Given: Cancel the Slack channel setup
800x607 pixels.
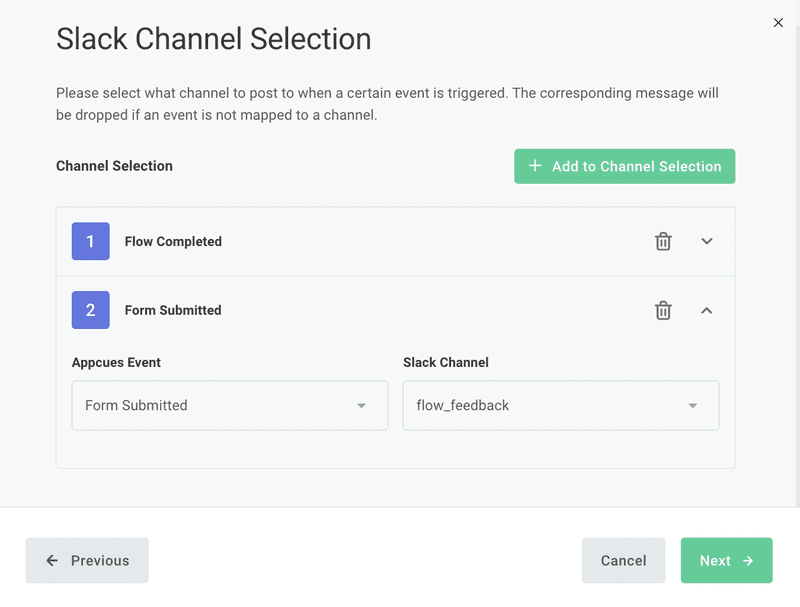Looking at the screenshot, I should [623, 560].
